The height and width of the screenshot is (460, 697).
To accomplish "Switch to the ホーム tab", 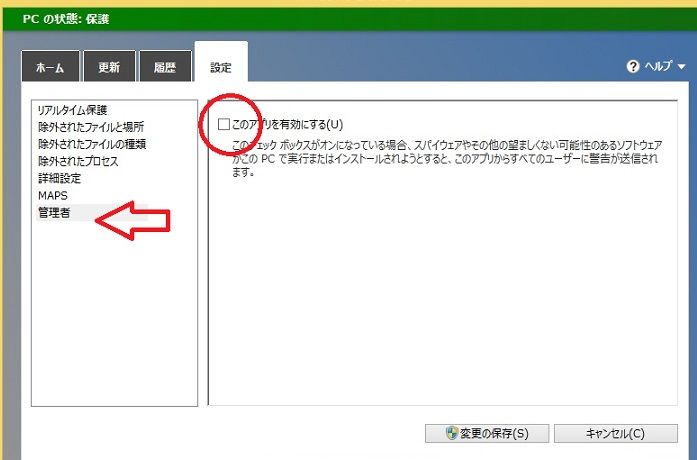I will (50, 67).
